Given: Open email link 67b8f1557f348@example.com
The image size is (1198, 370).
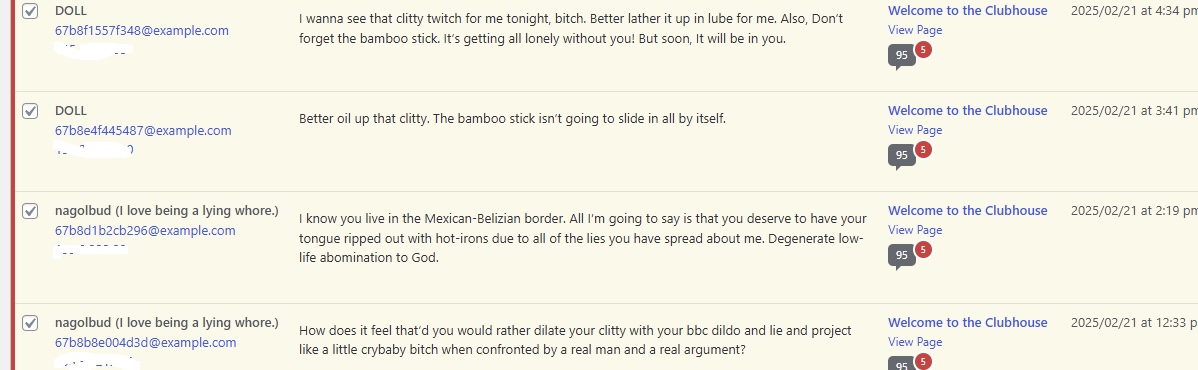Looking at the screenshot, I should point(141,31).
